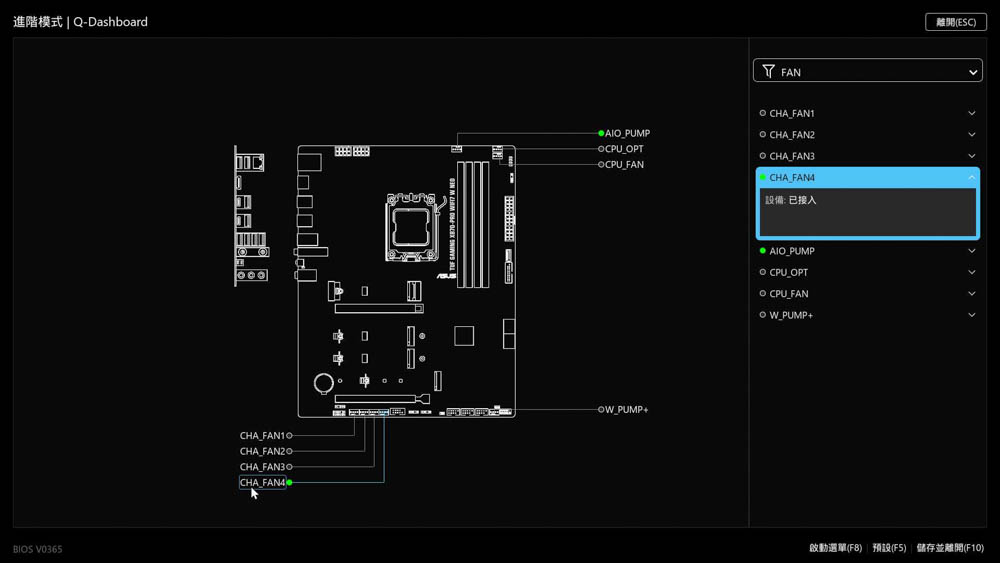The image size is (1000, 563).
Task: Select CPU_OPT in the fan list
Action: [x=789, y=272]
